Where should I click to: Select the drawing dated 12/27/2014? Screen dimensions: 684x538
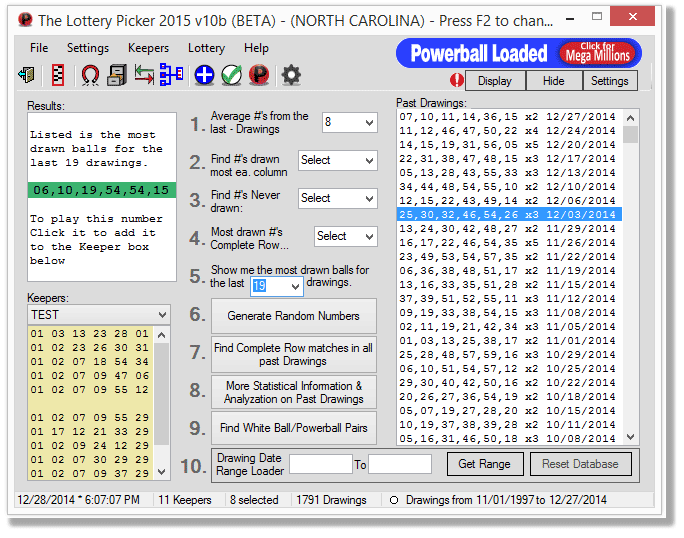pos(509,117)
